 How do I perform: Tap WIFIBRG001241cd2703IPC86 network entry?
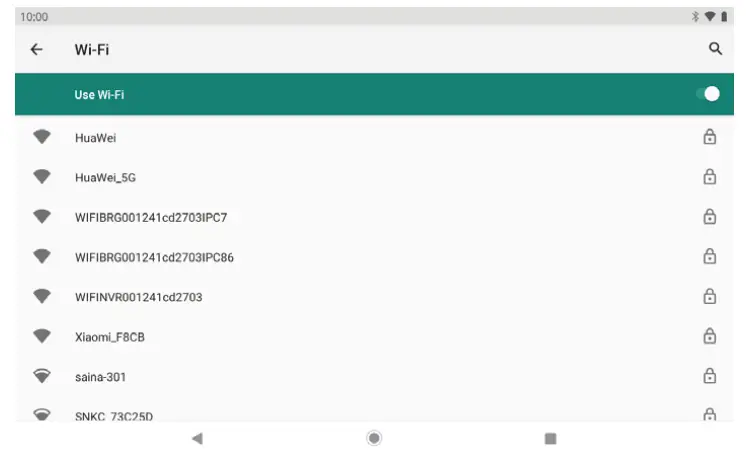(374, 257)
